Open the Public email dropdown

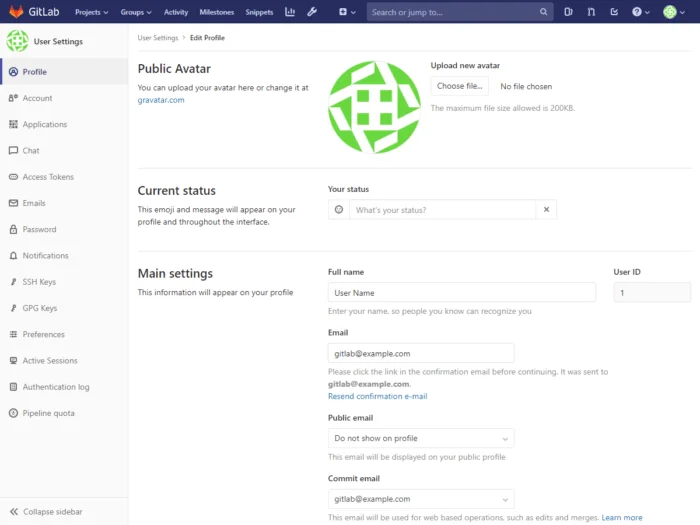coord(421,438)
